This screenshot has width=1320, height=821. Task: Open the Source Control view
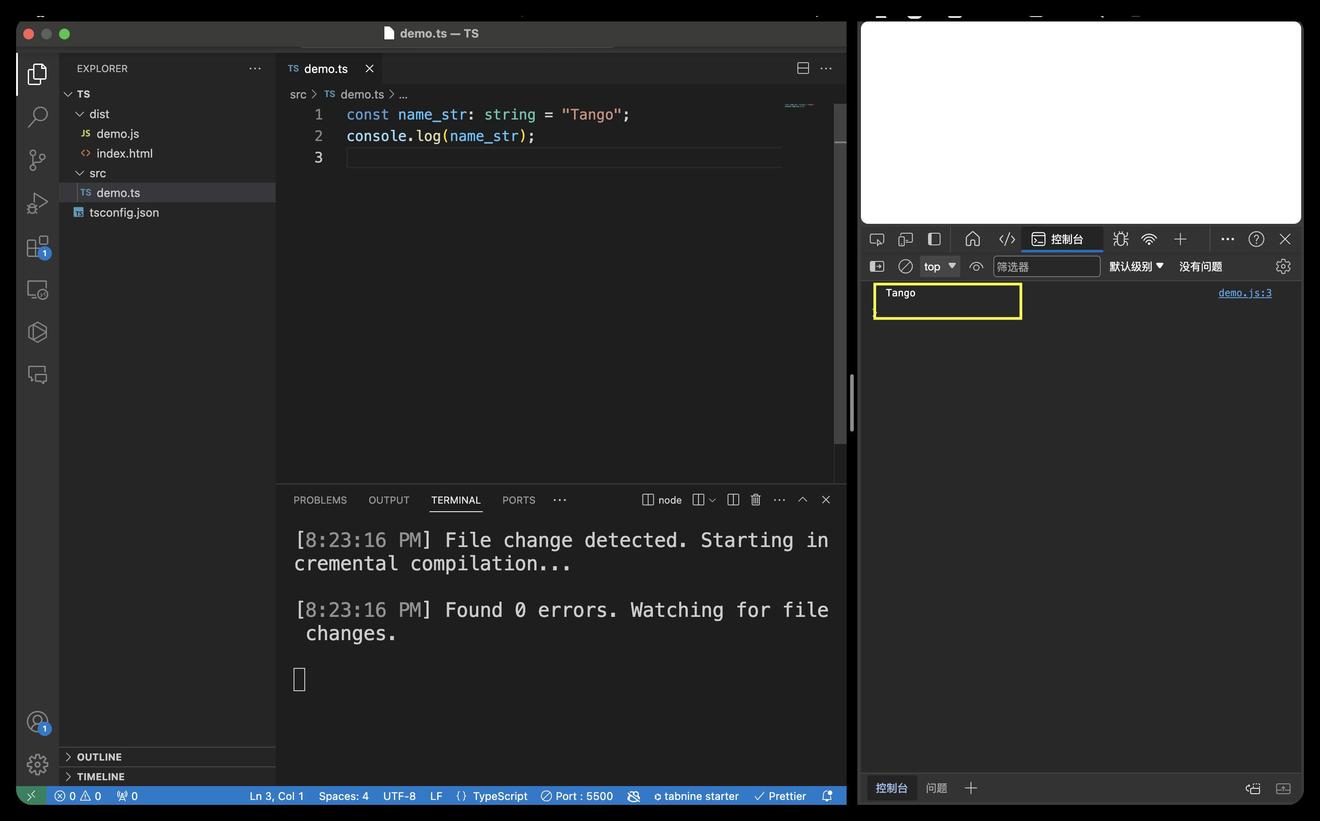[x=37, y=160]
